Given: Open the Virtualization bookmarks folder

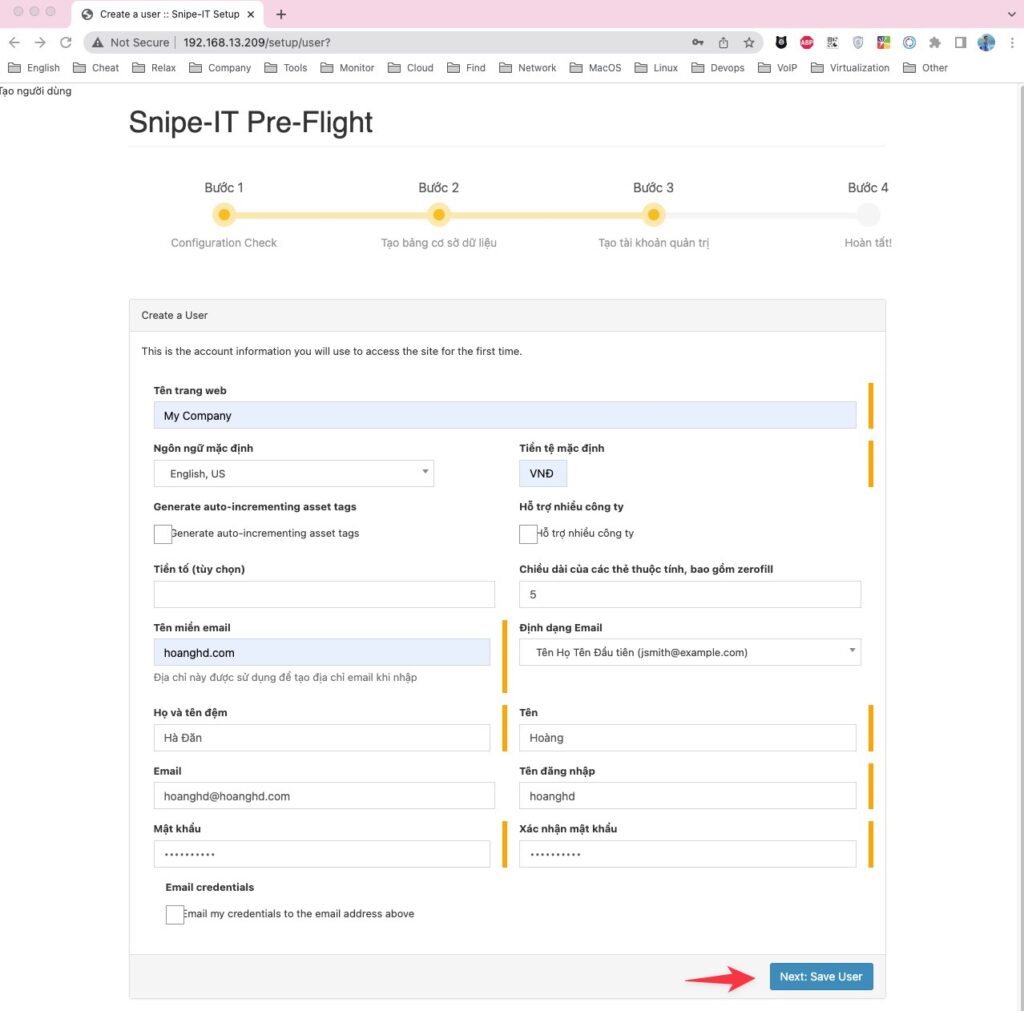Looking at the screenshot, I should tap(850, 68).
